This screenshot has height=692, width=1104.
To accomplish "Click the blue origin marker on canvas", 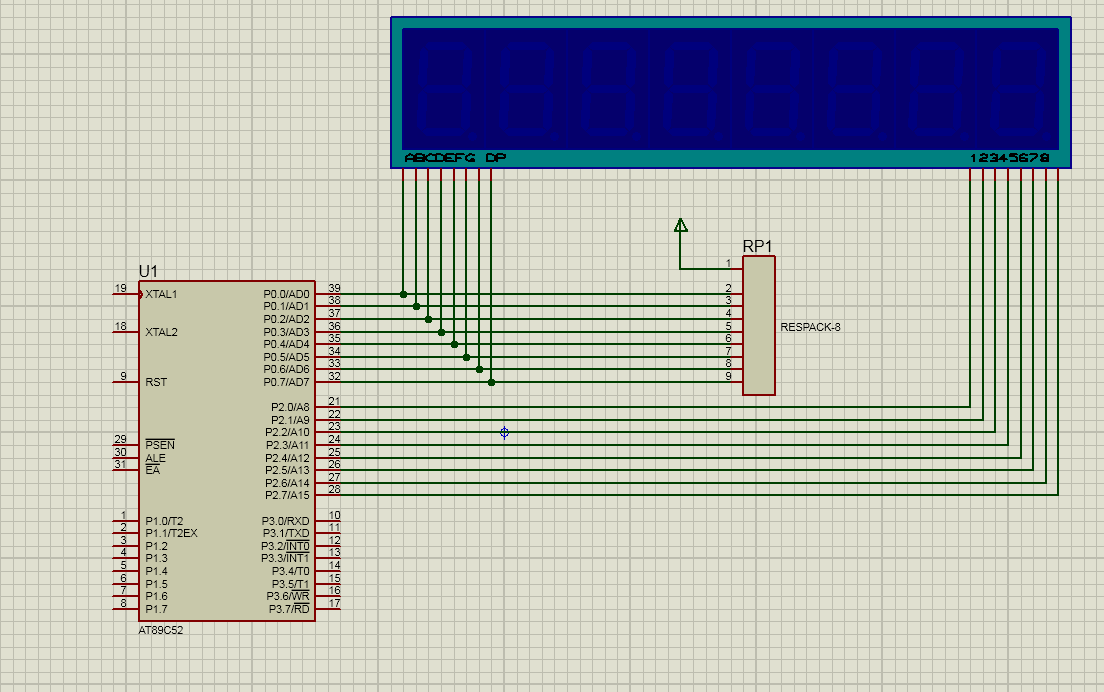I will [504, 432].
